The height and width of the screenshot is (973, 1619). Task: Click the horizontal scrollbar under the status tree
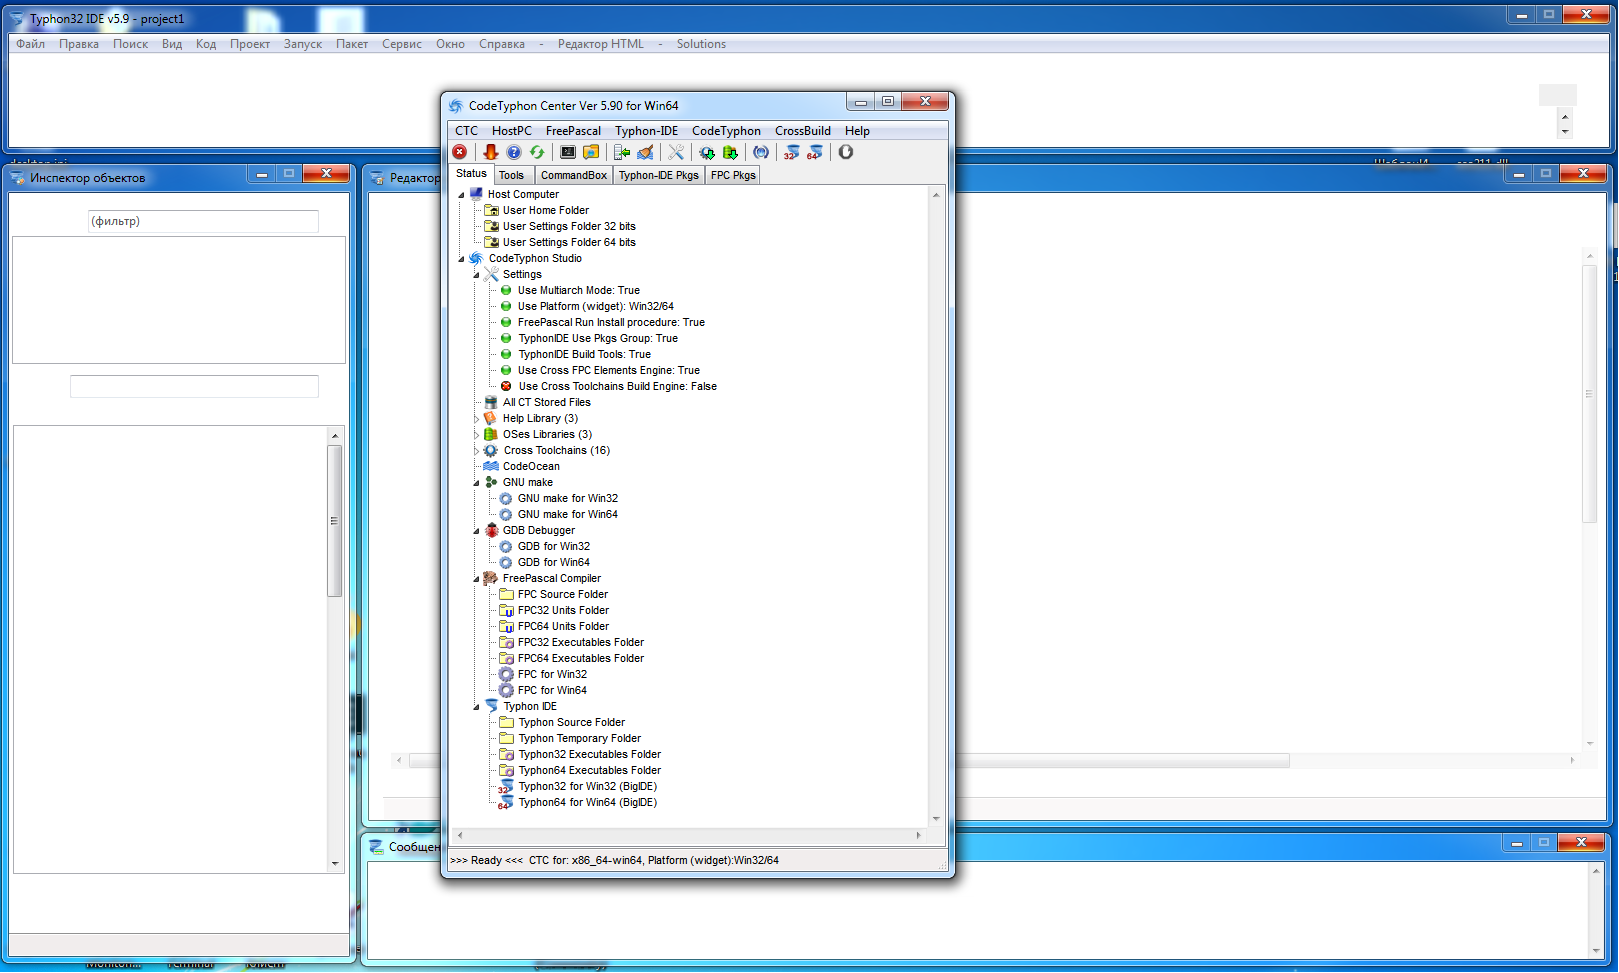[689, 835]
